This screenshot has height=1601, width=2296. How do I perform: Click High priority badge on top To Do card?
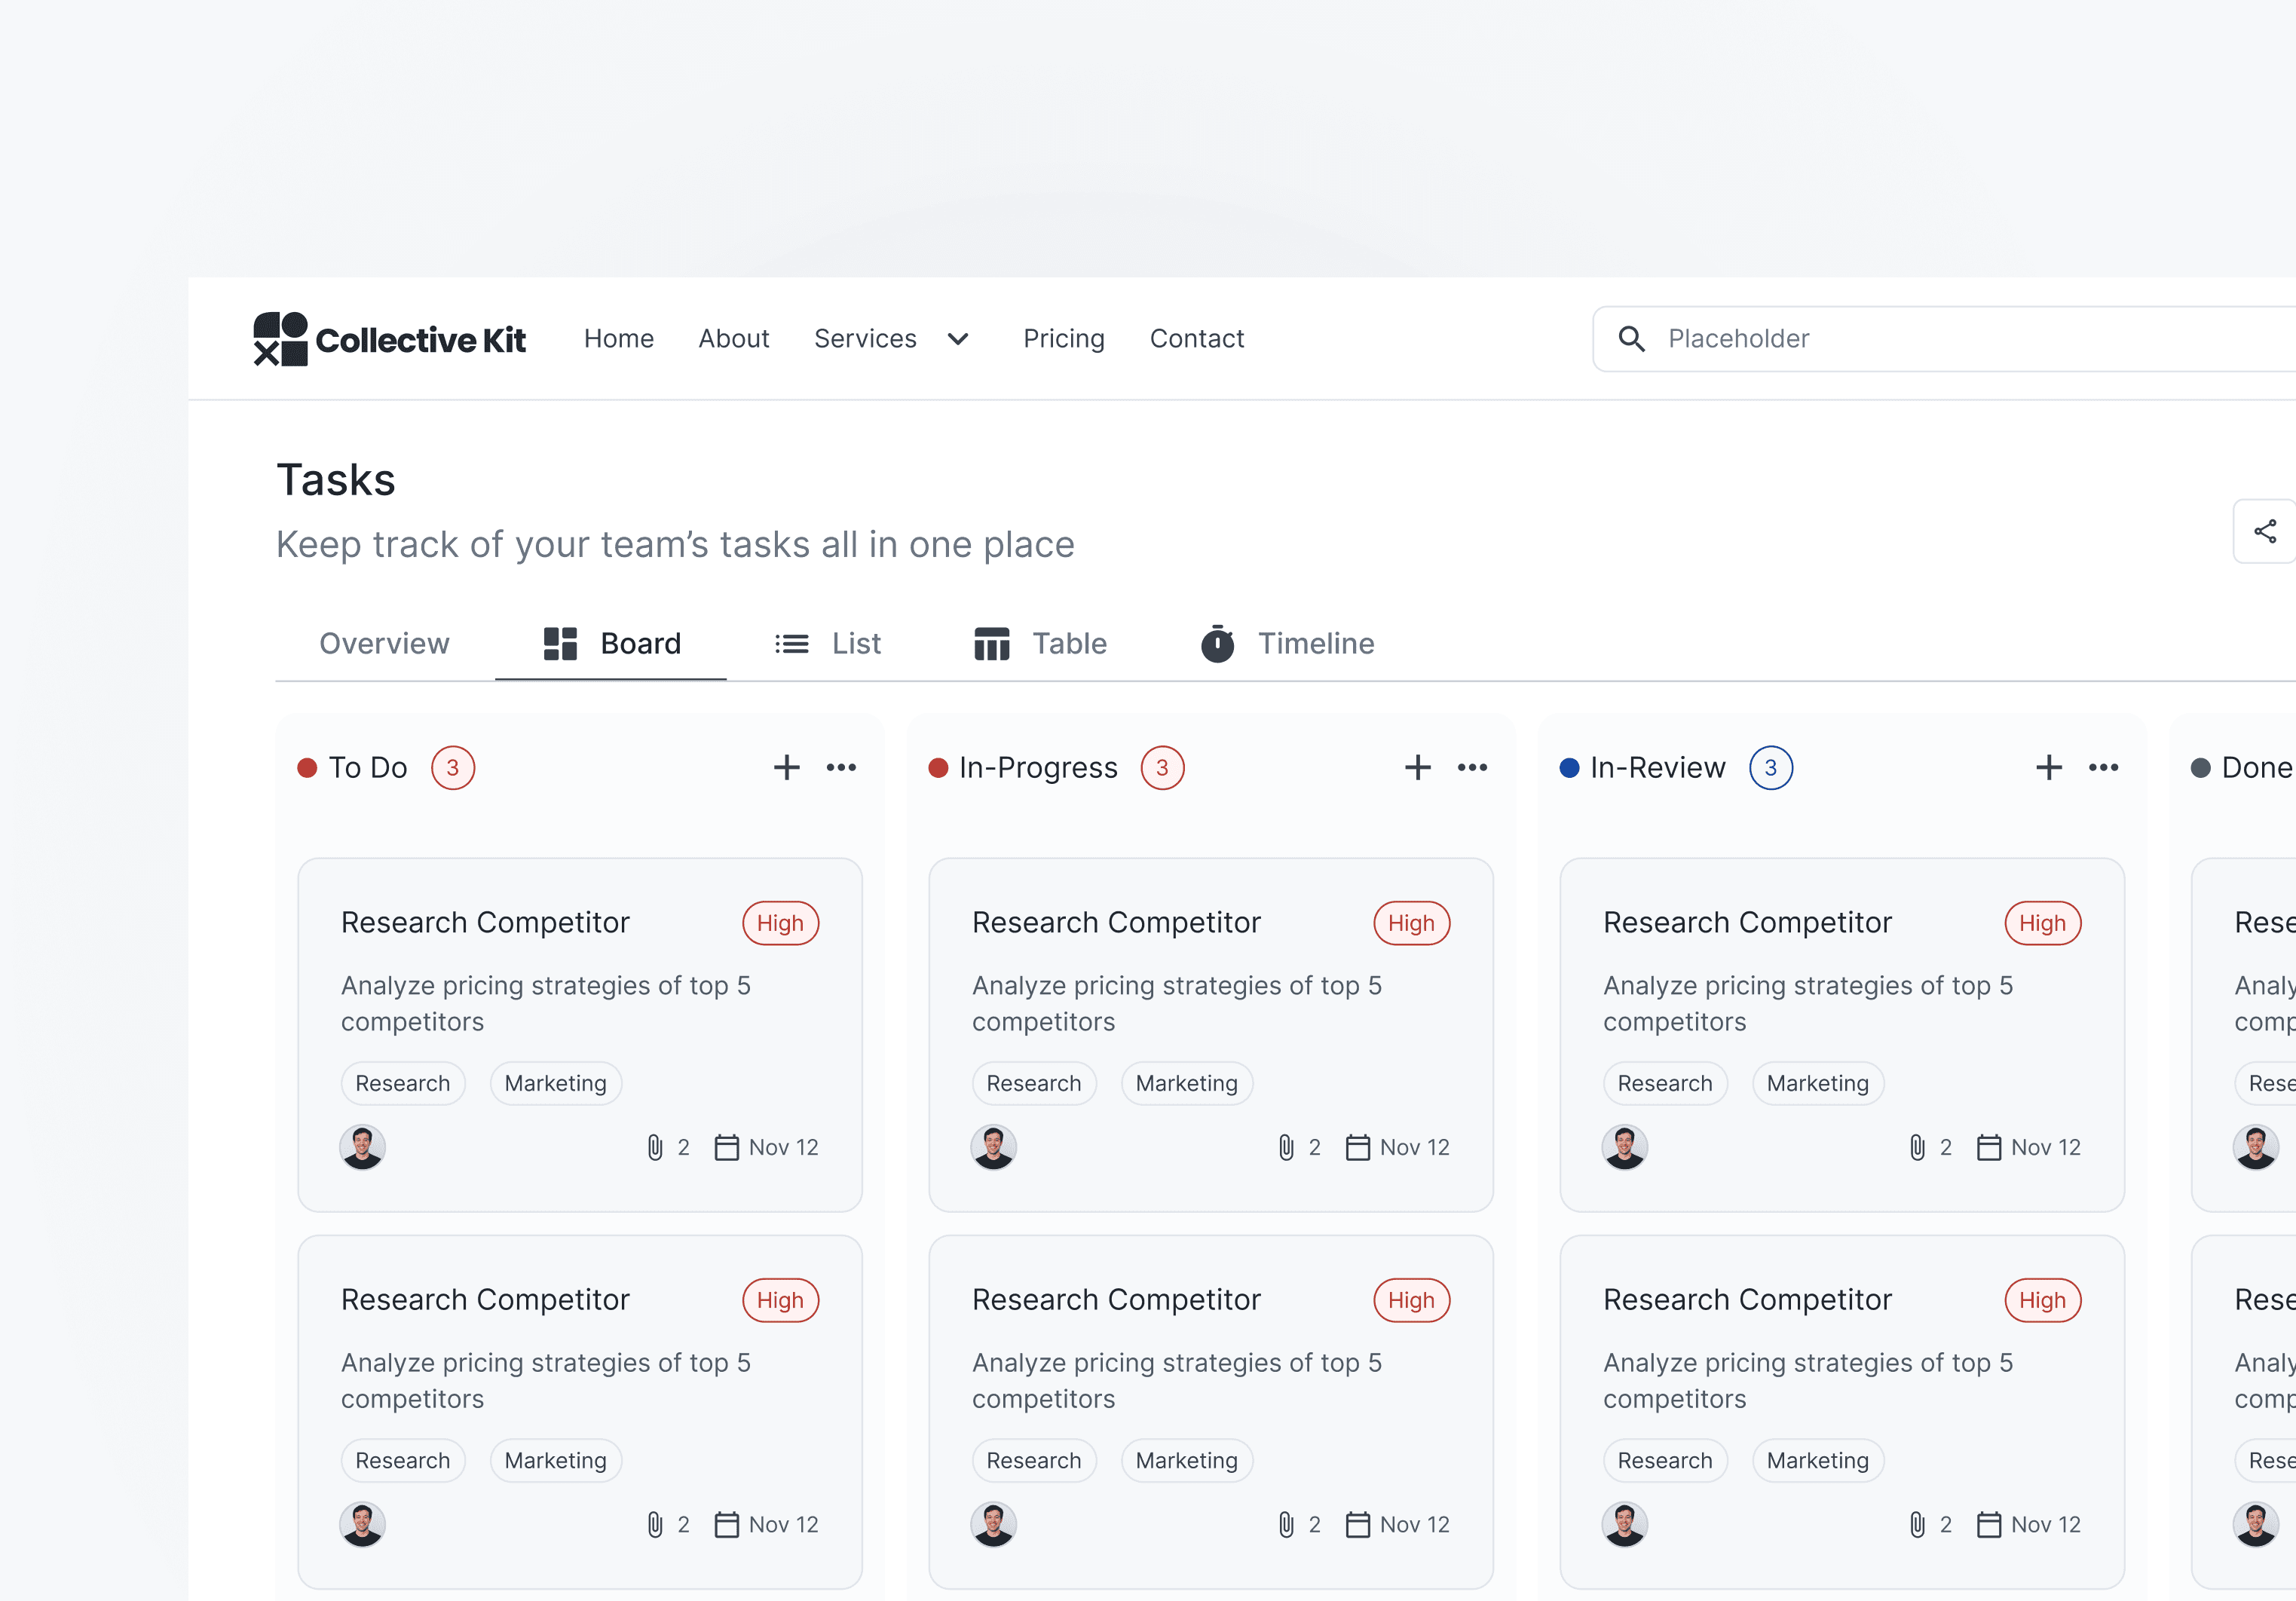pyautogui.click(x=781, y=923)
